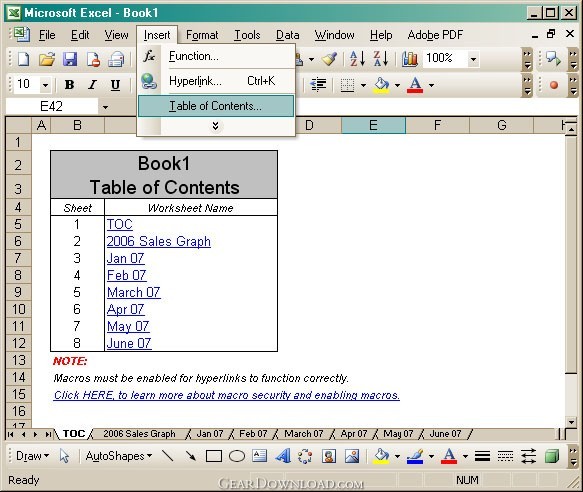The height and width of the screenshot is (492, 583).
Task: Follow the June 07 hyperlink
Action: click(x=129, y=343)
